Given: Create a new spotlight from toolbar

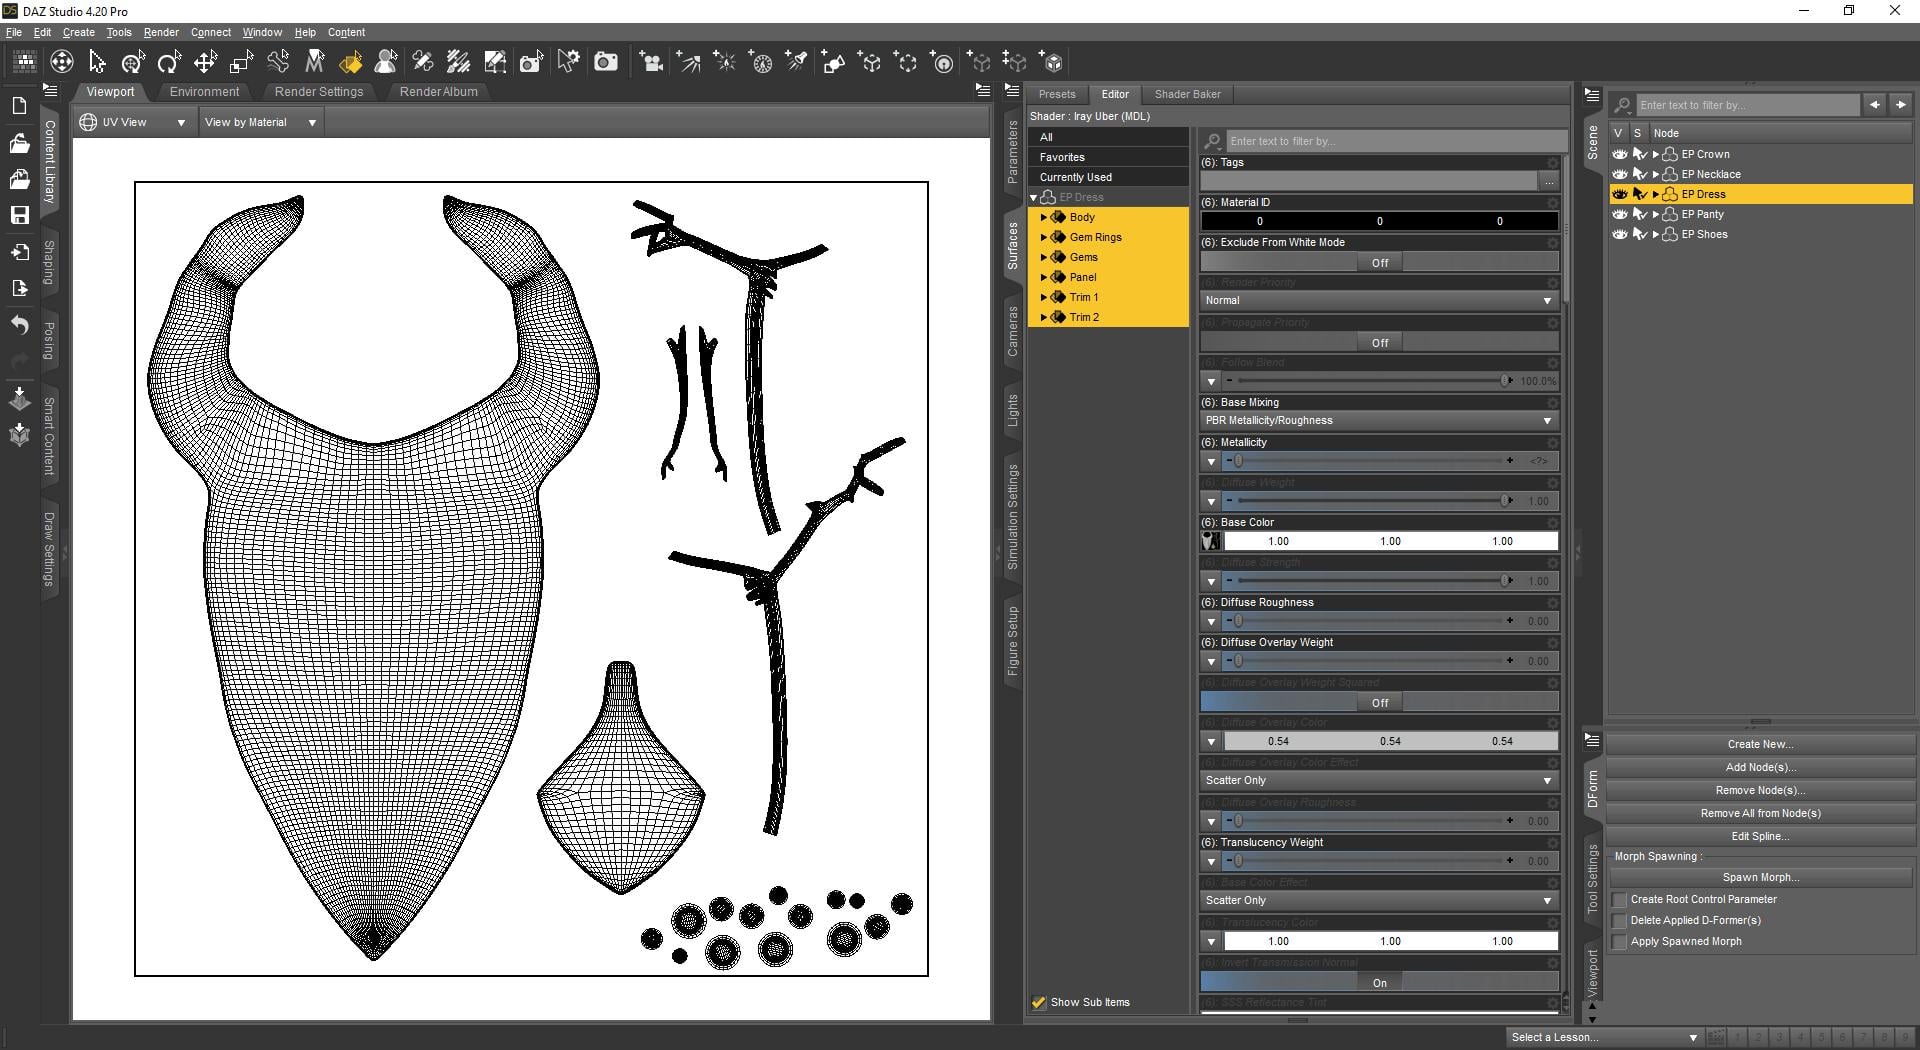Looking at the screenshot, I should [x=797, y=62].
